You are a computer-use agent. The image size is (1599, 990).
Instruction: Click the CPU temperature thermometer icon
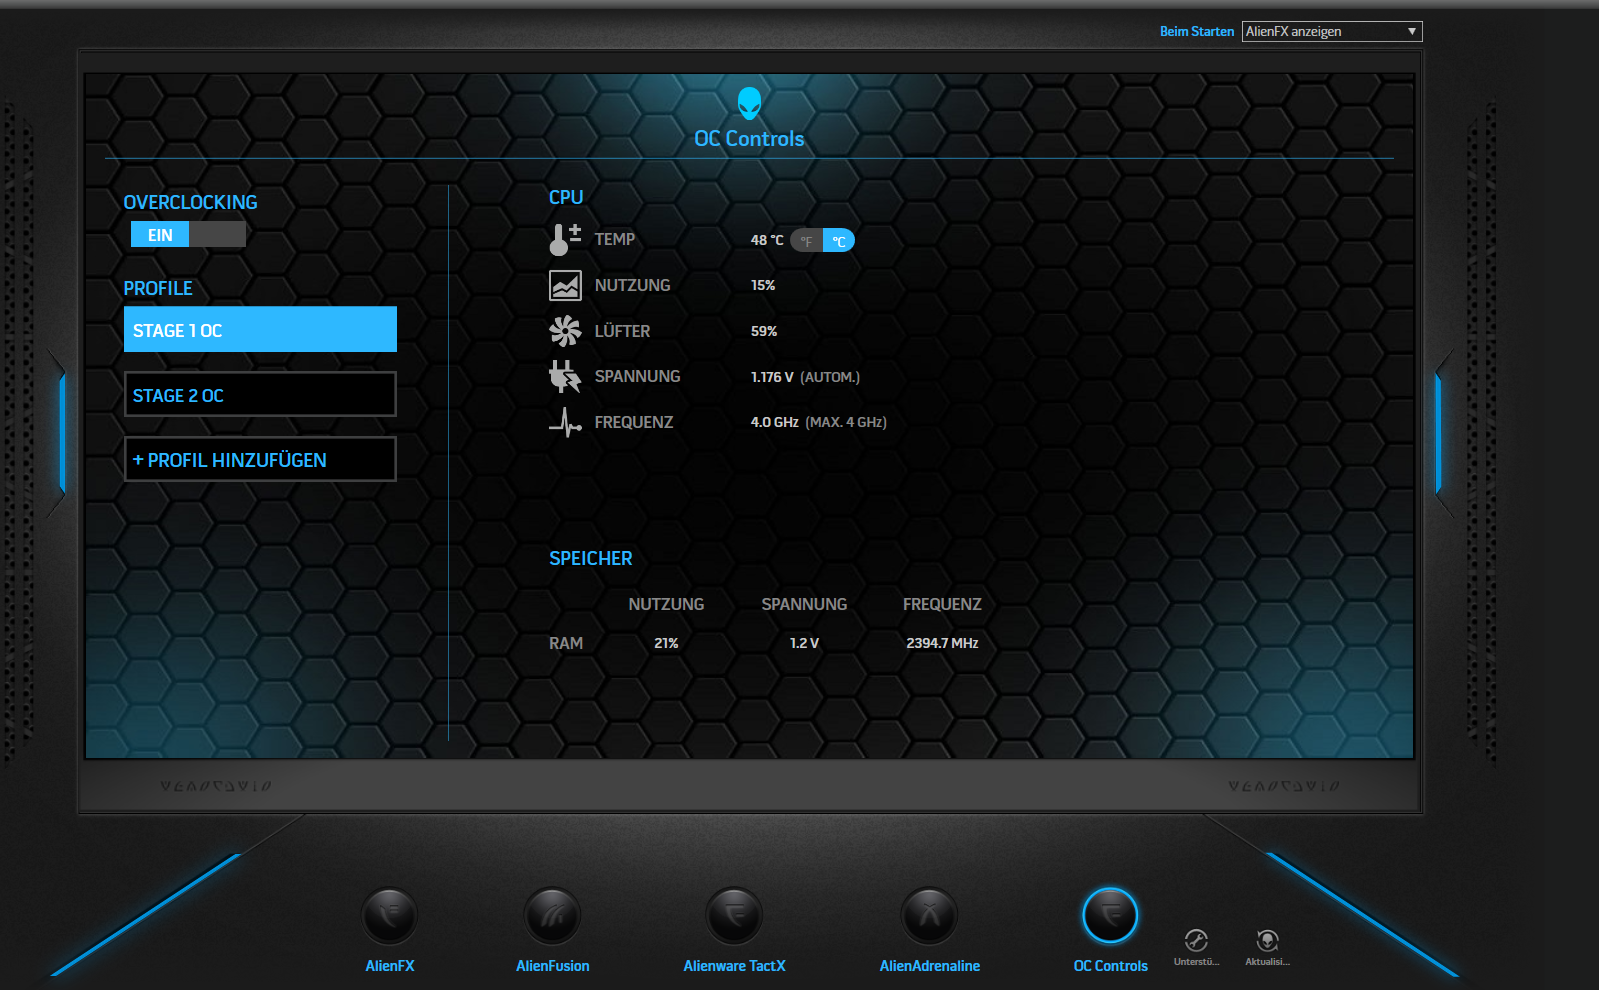click(x=565, y=239)
